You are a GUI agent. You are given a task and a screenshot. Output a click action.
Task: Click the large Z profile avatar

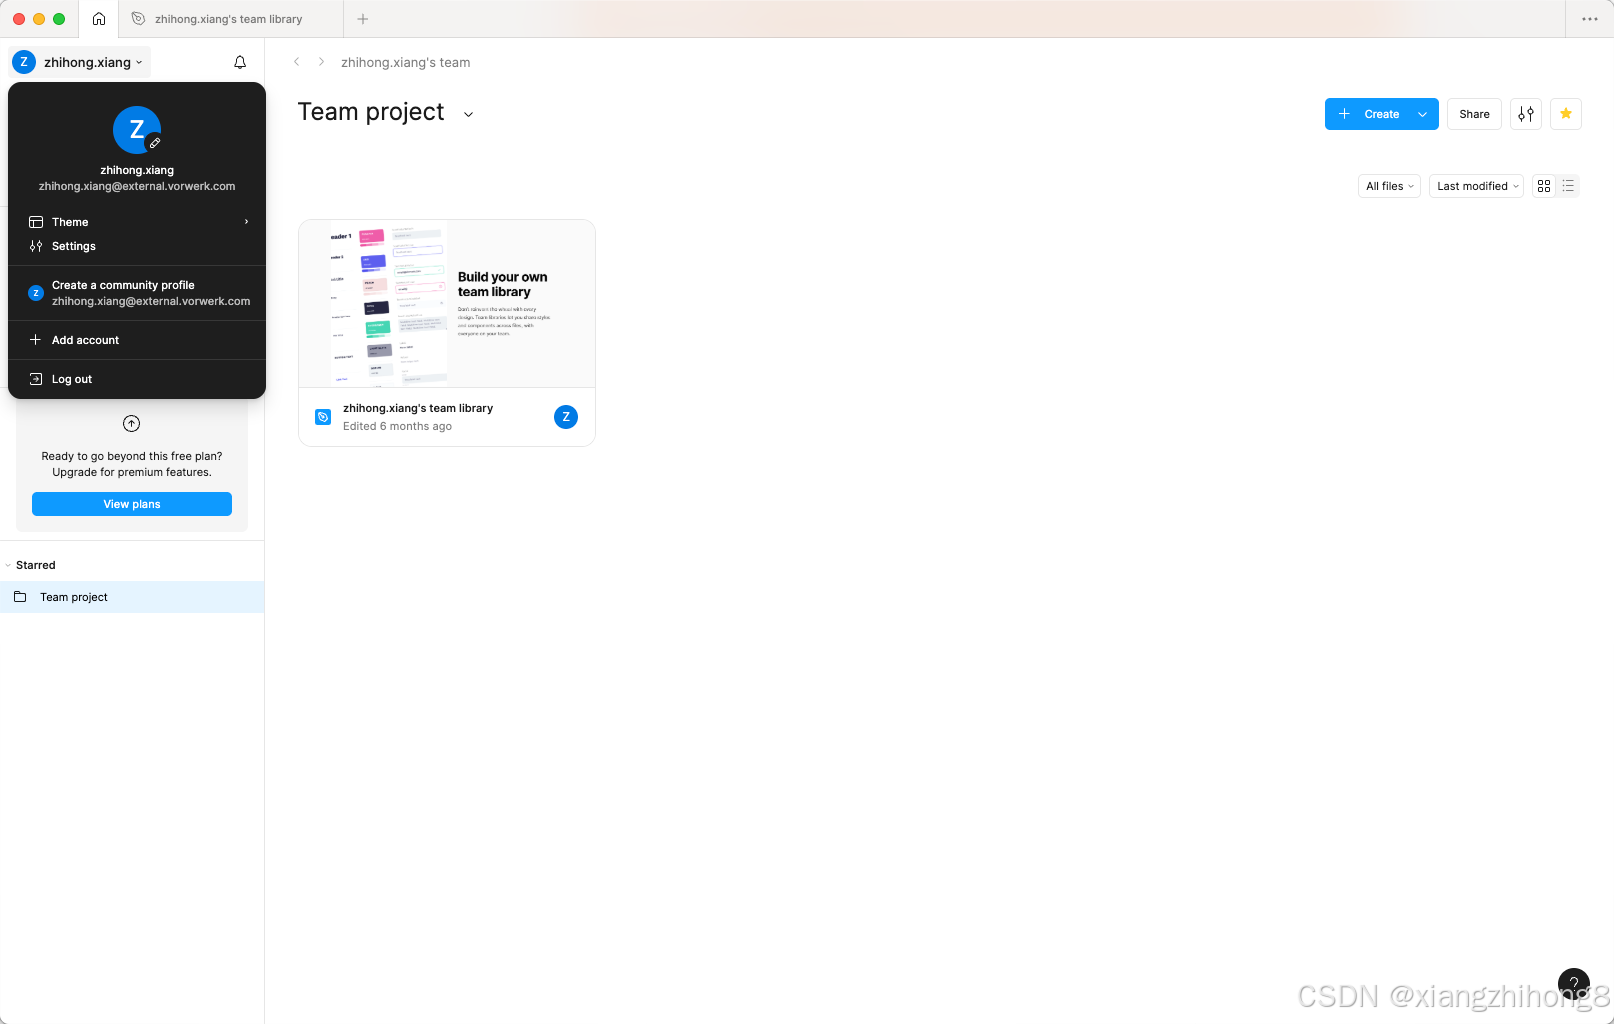pos(137,130)
